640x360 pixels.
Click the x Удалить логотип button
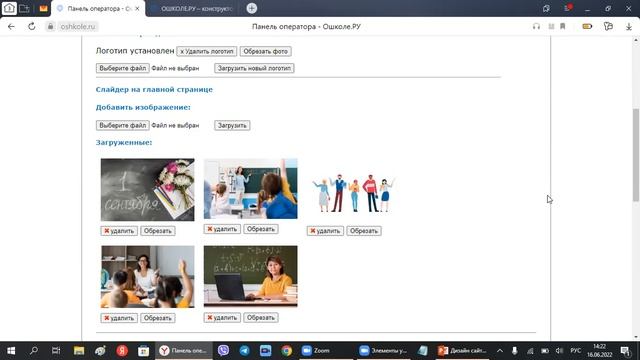[207, 51]
